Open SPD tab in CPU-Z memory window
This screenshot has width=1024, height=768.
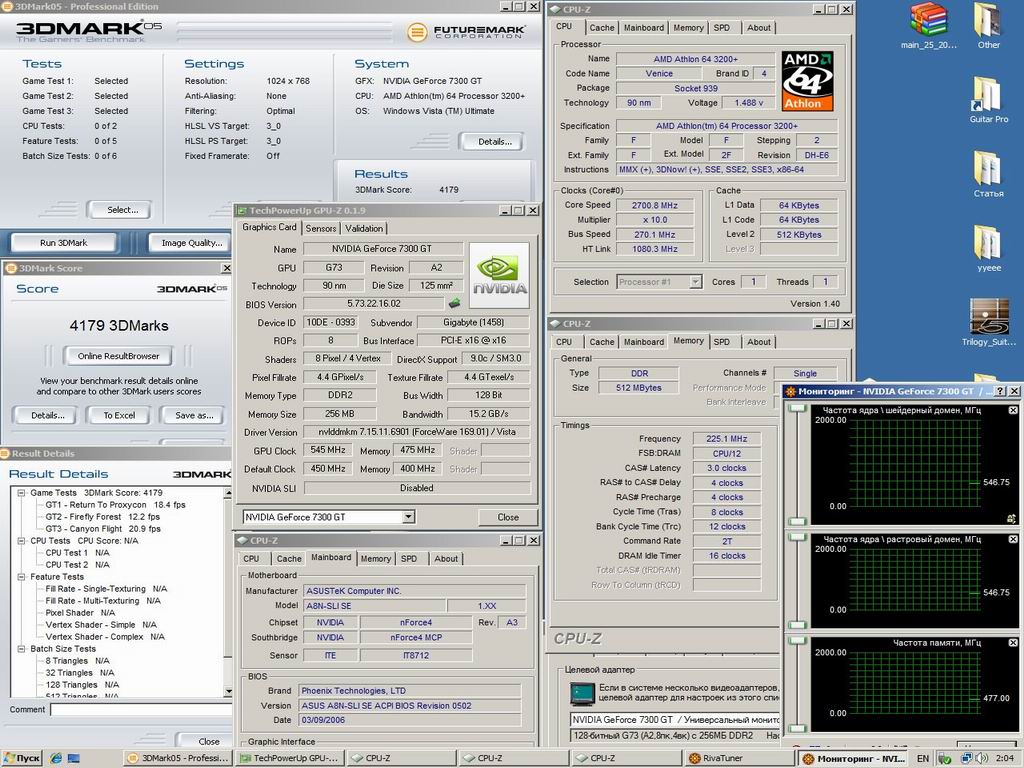click(722, 342)
